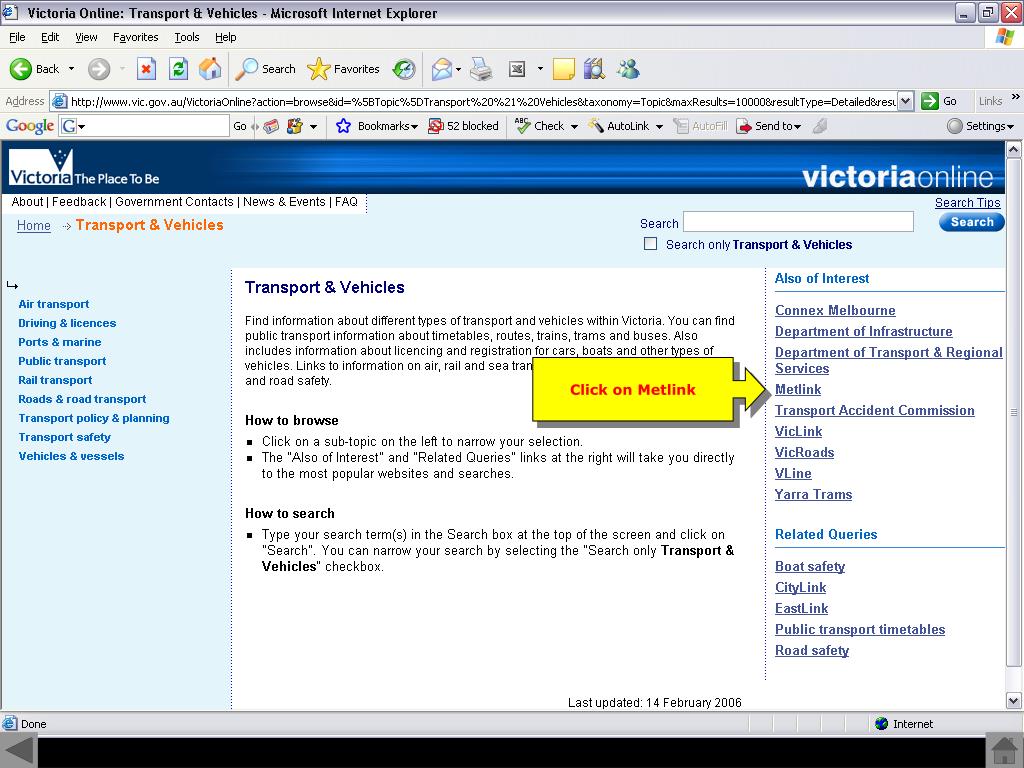Expand the AutoLink dropdown arrow

point(659,127)
